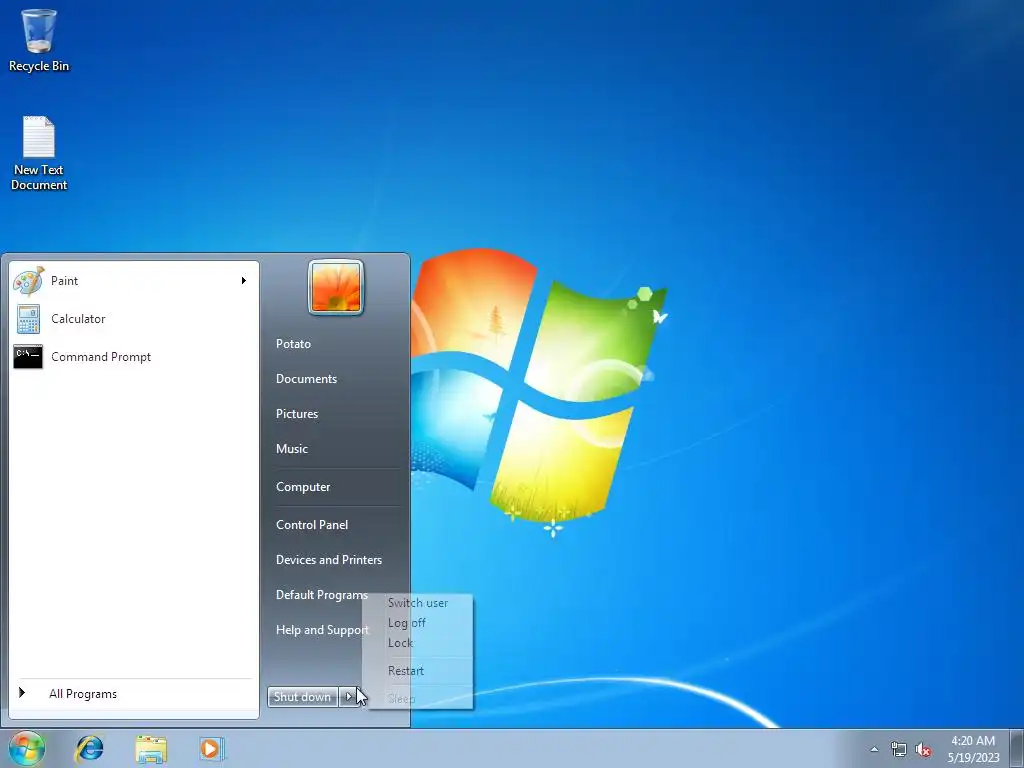The height and width of the screenshot is (768, 1024).
Task: Start Command Prompt from the Start menu
Action: click(x=133, y=357)
